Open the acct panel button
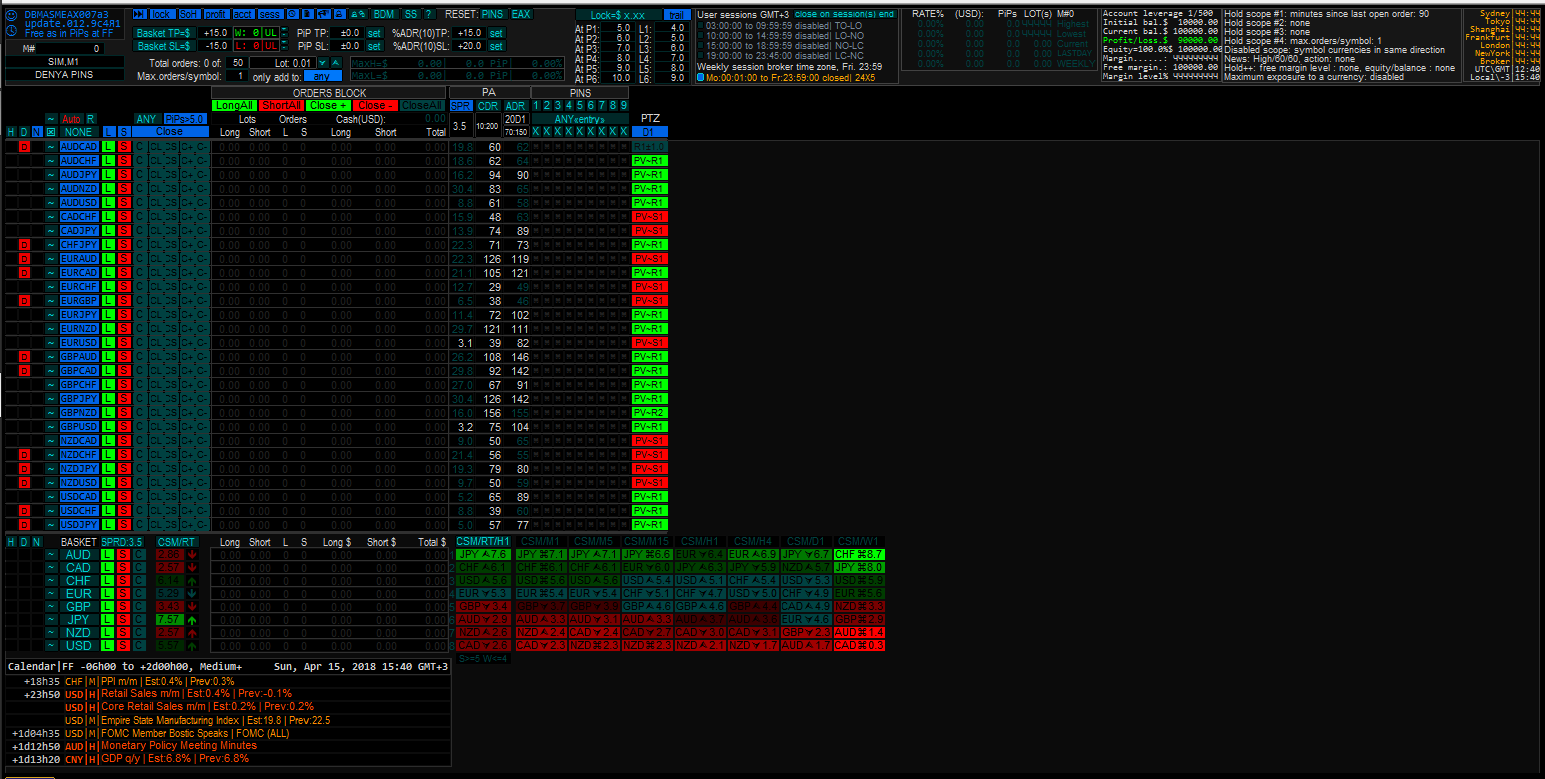The image size is (1545, 779). 243,14
